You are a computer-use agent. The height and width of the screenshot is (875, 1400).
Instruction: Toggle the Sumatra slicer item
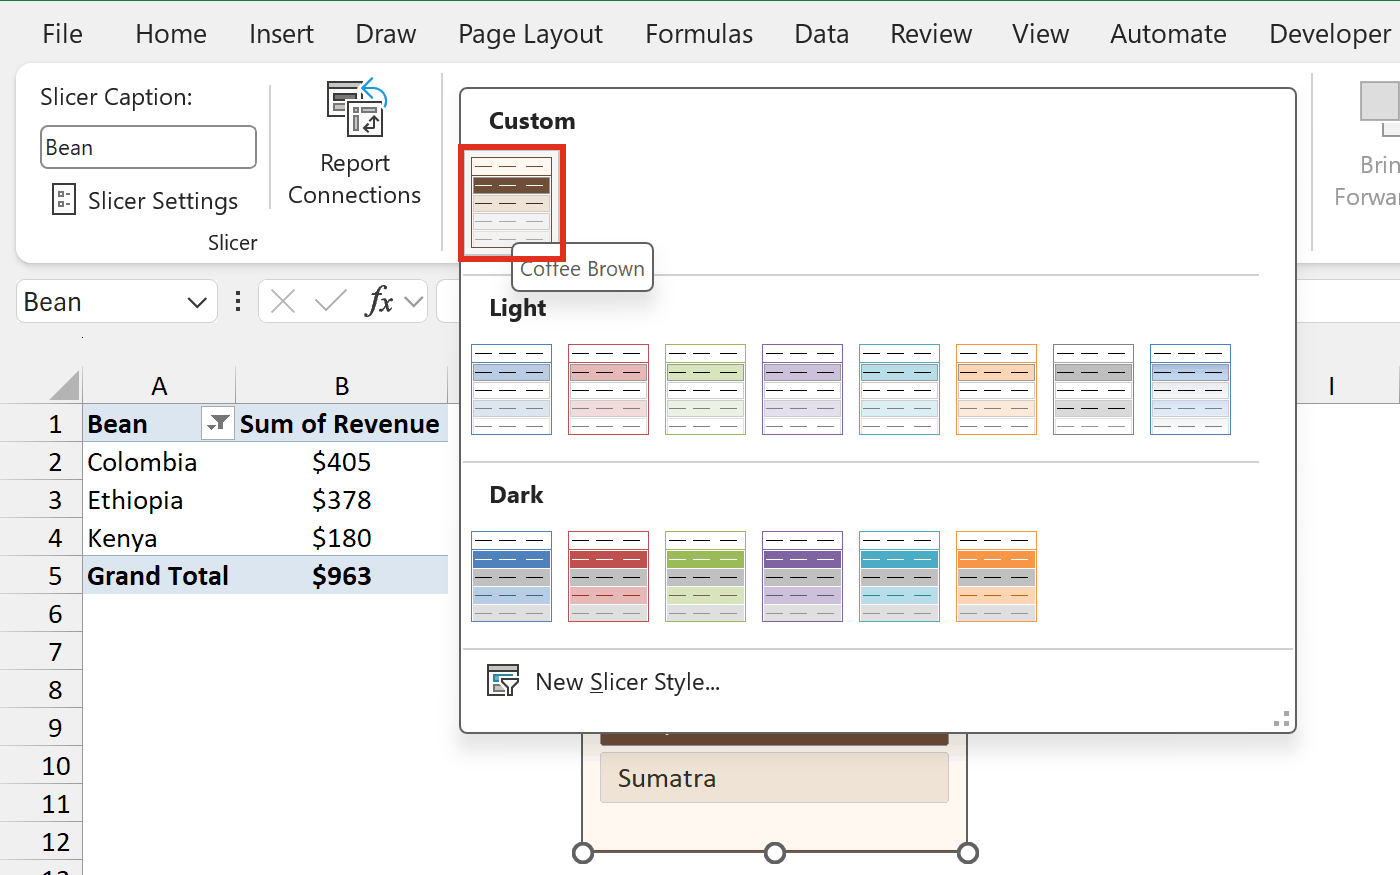click(774, 778)
